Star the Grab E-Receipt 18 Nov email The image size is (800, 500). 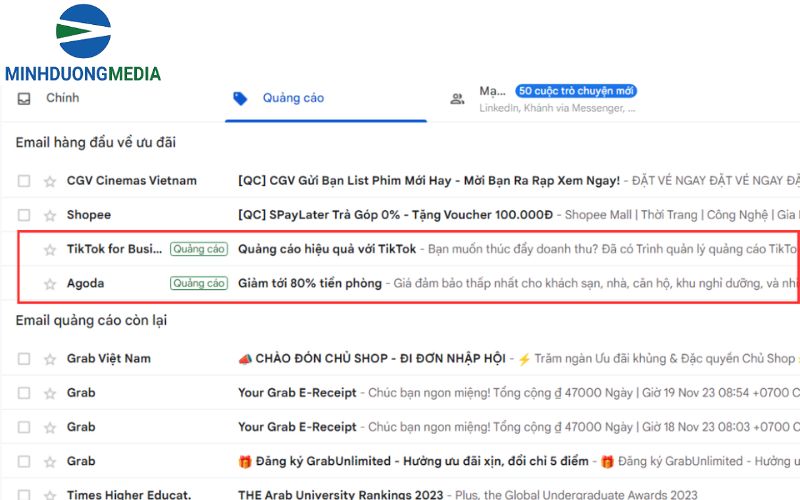(x=49, y=428)
